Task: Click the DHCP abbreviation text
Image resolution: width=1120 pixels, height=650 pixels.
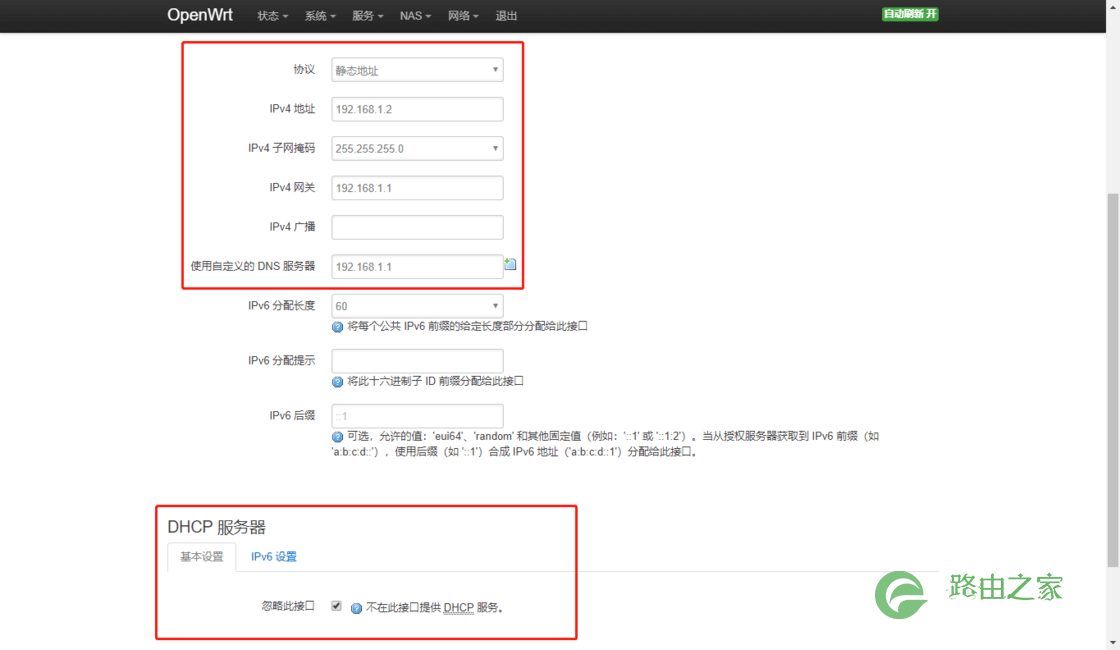Action: click(x=459, y=608)
